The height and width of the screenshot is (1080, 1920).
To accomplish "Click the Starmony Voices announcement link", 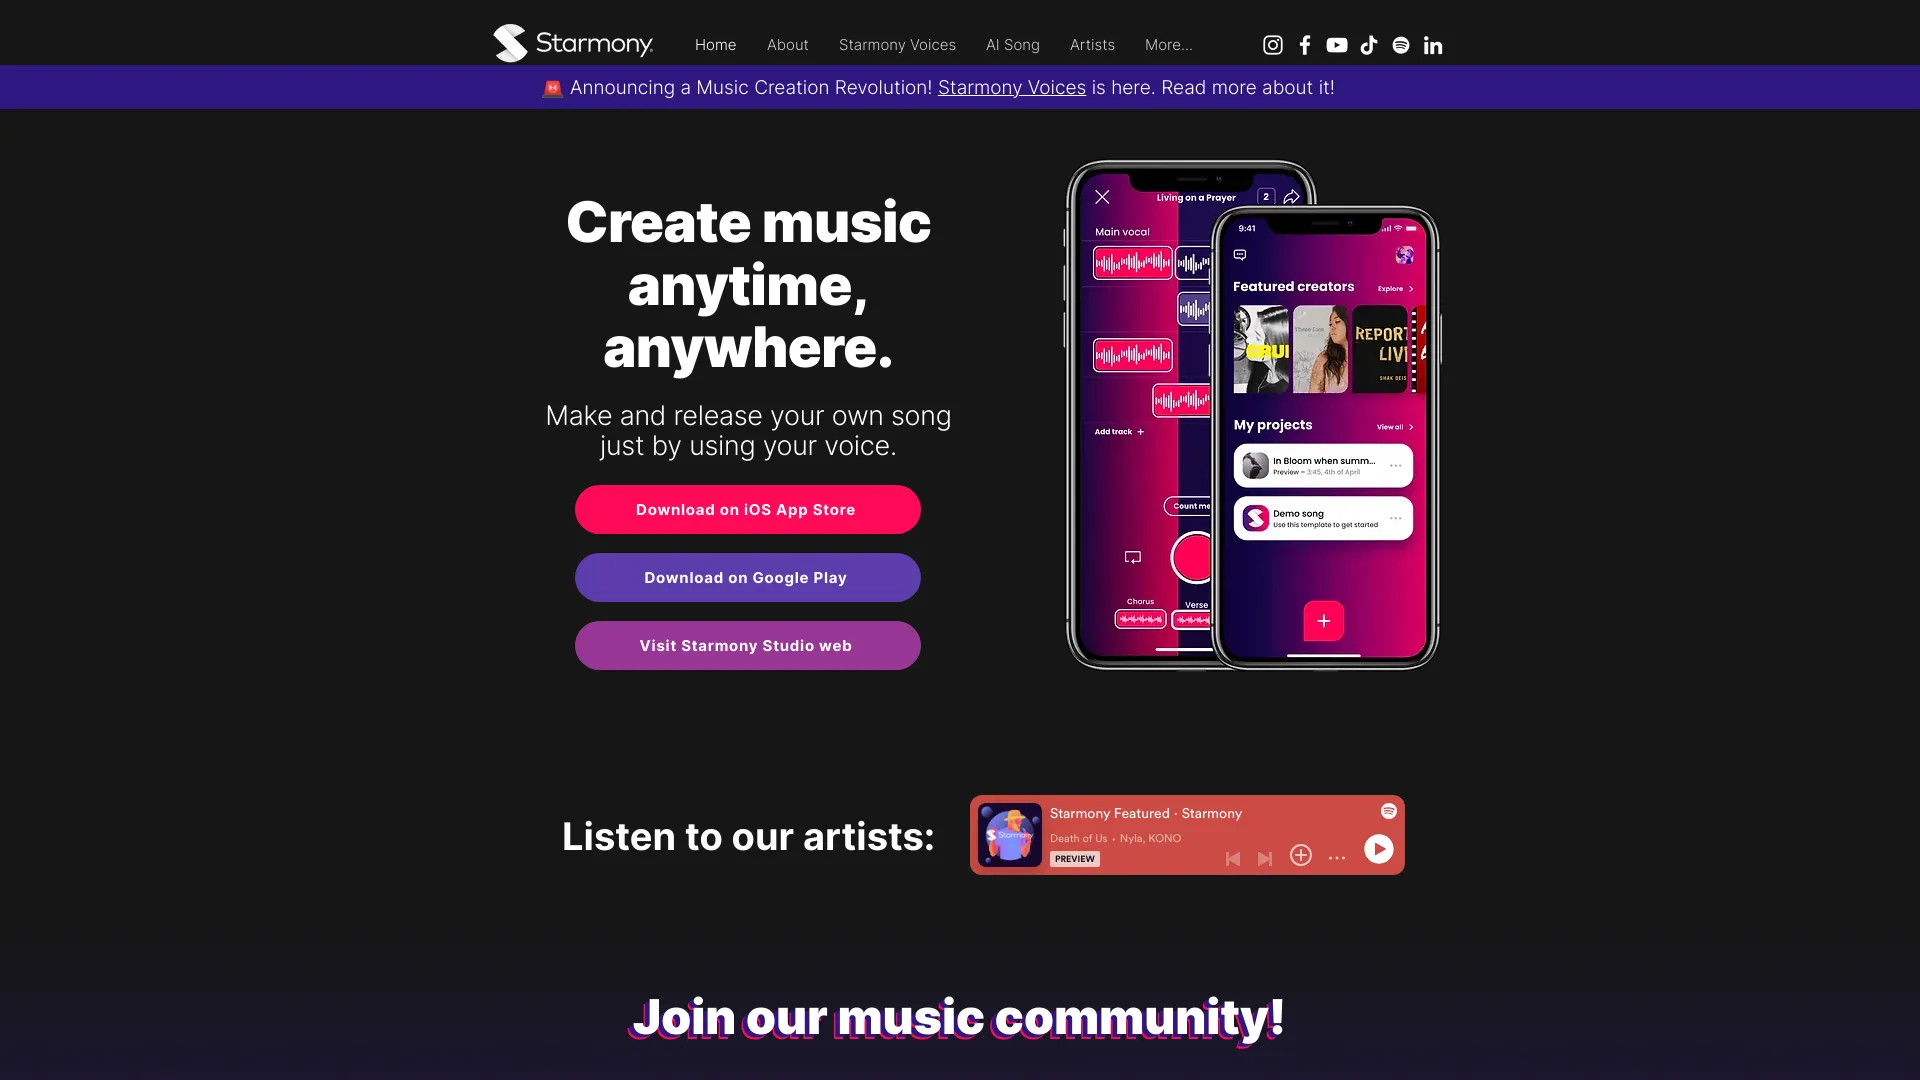I will coord(1010,87).
